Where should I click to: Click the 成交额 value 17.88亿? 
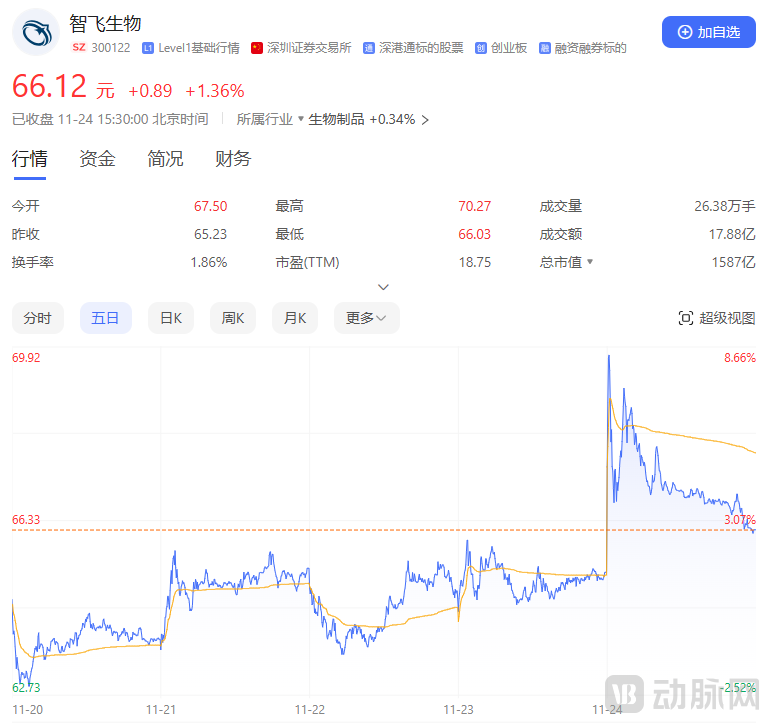(732, 234)
